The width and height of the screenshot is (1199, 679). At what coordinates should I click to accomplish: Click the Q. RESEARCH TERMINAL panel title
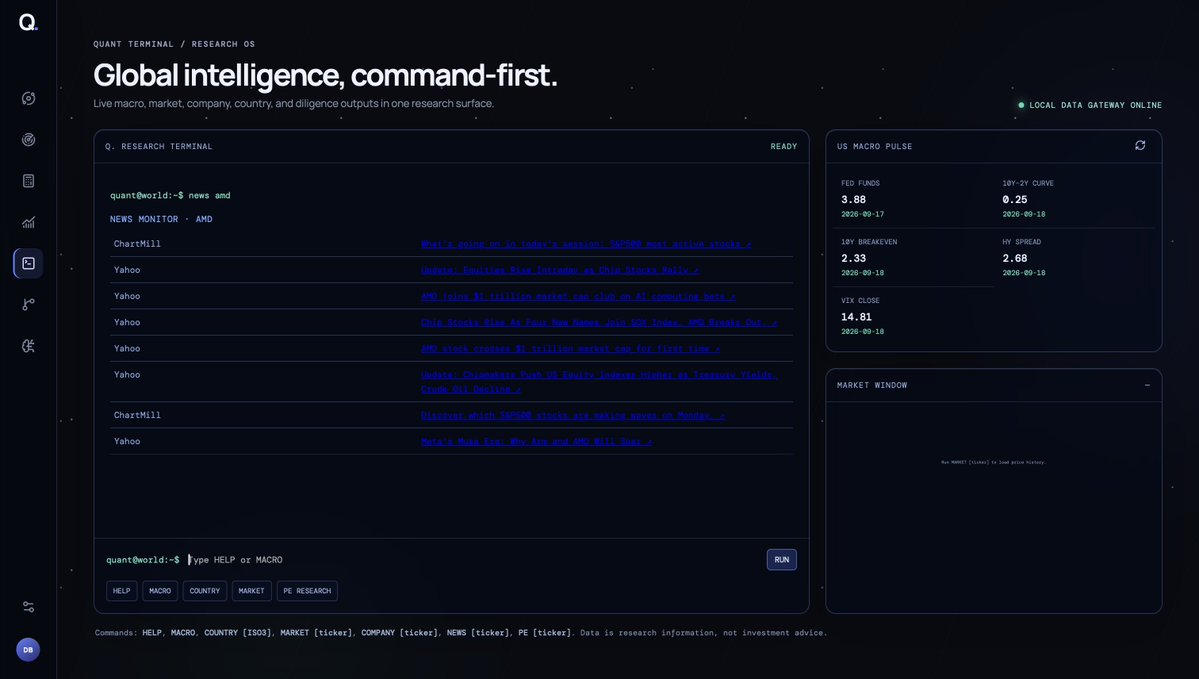(159, 146)
